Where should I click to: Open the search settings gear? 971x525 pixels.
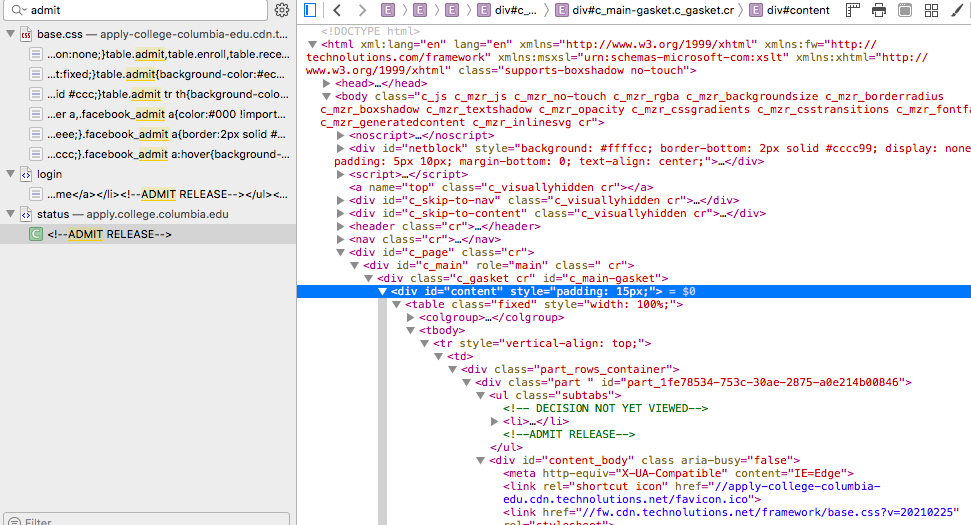click(x=282, y=10)
